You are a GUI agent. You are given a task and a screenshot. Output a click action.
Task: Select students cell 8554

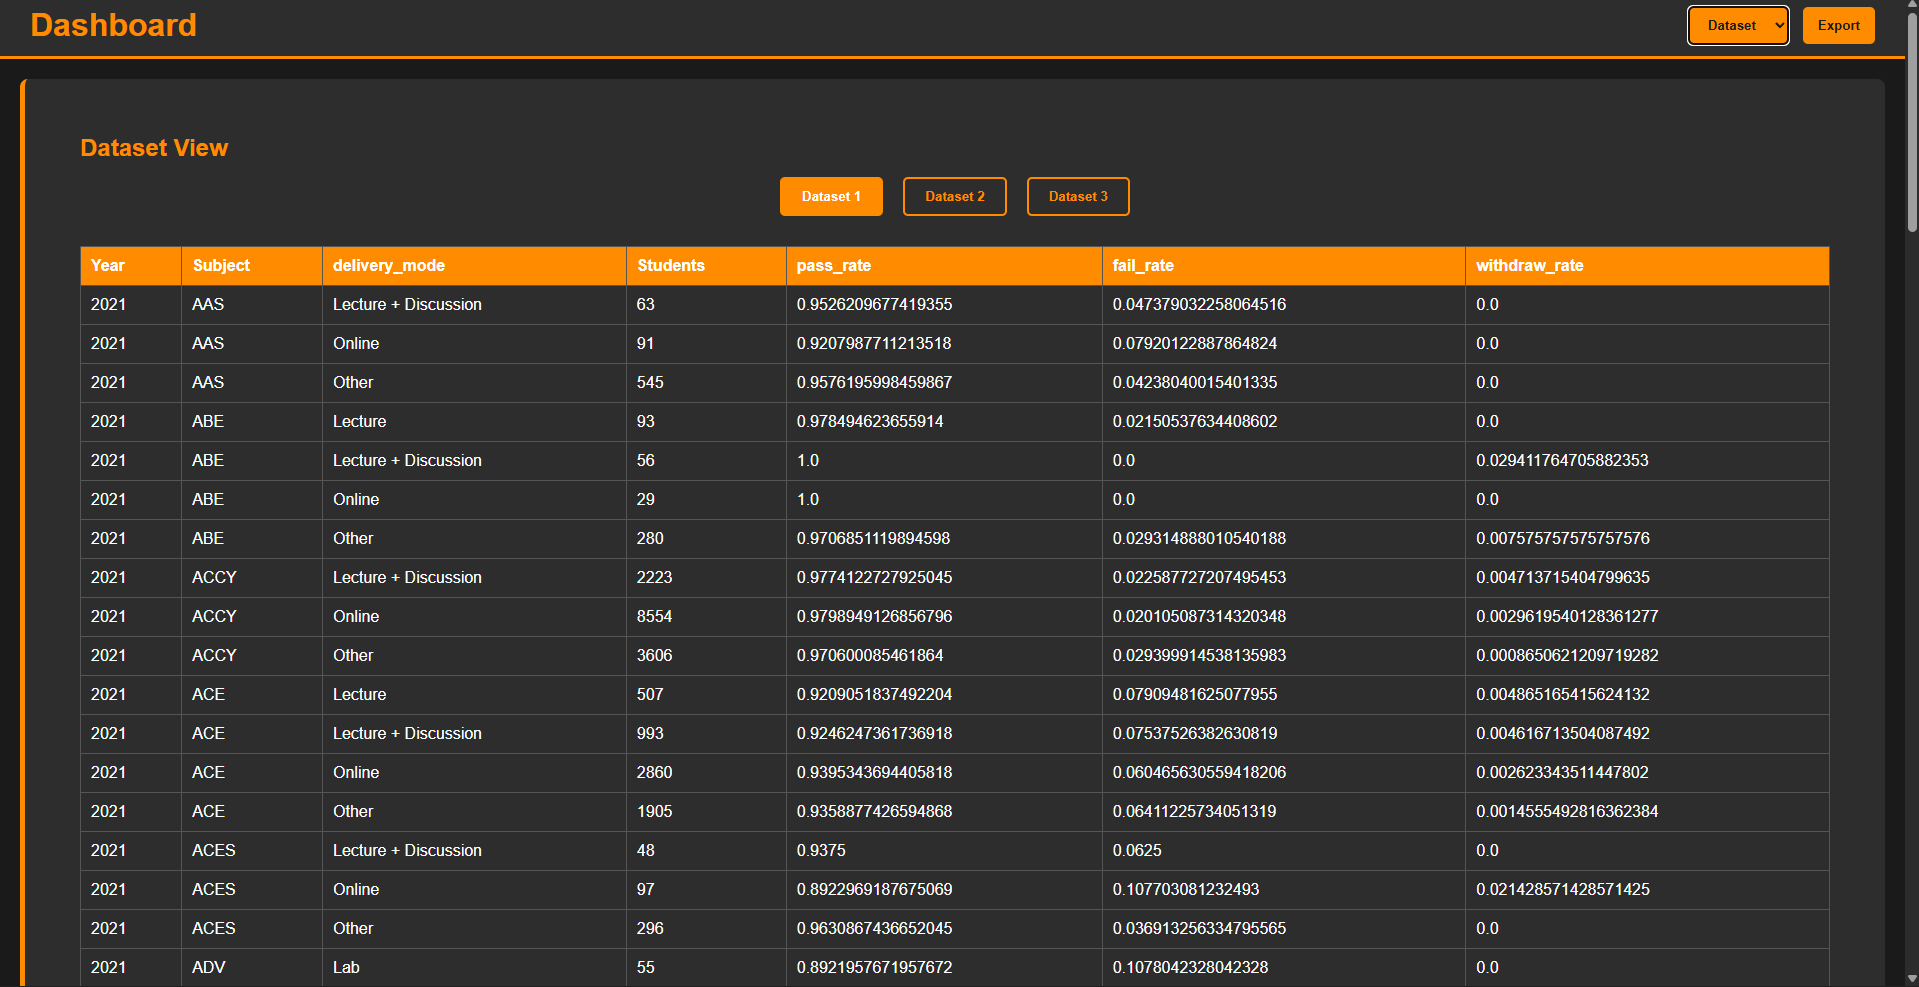(706, 617)
